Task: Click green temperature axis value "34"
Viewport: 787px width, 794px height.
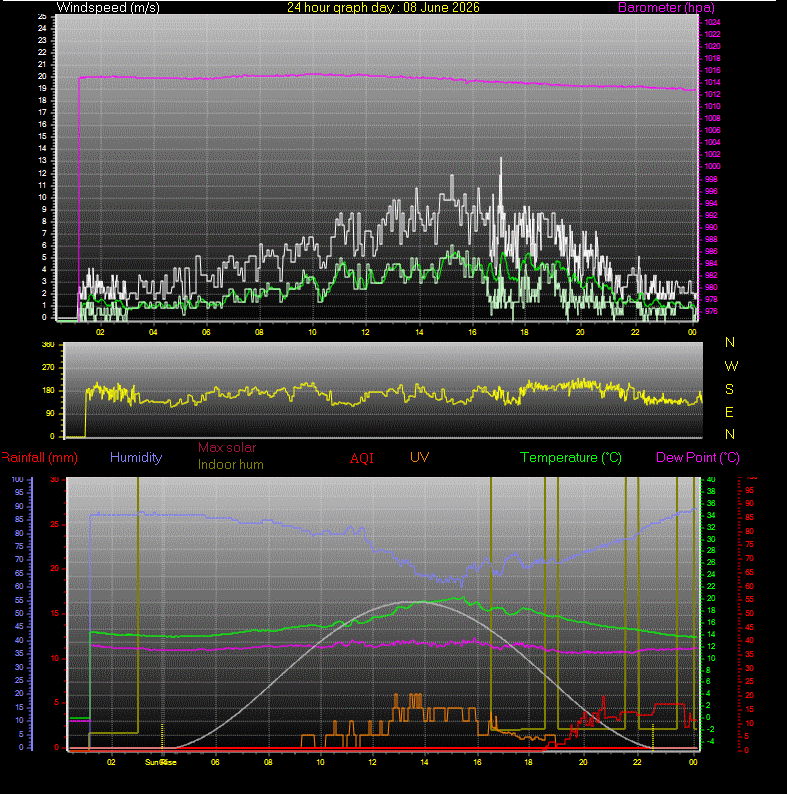Action: point(711,515)
